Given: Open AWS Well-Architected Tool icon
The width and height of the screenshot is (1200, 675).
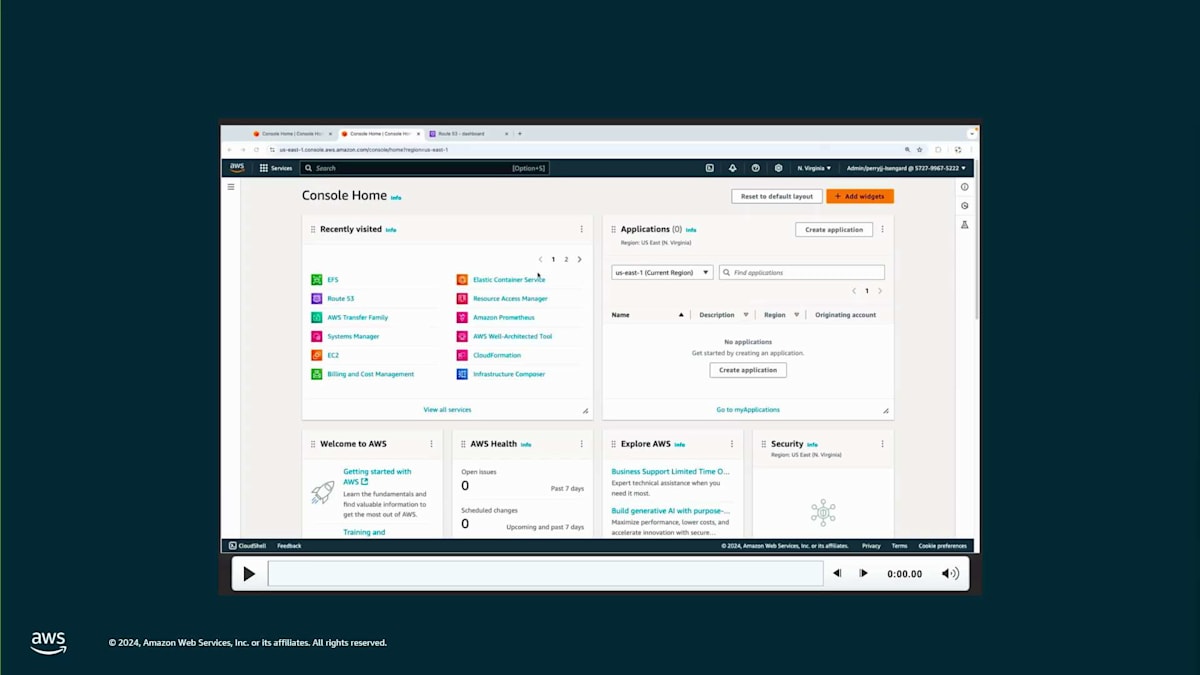Looking at the screenshot, I should 462,337.
